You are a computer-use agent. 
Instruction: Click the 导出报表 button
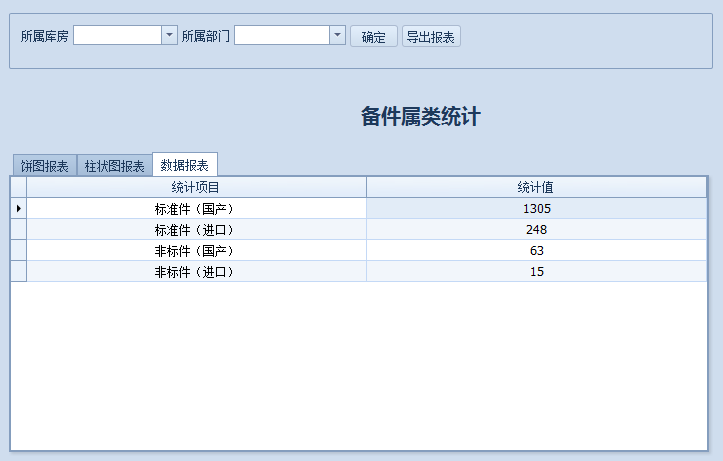(x=431, y=36)
